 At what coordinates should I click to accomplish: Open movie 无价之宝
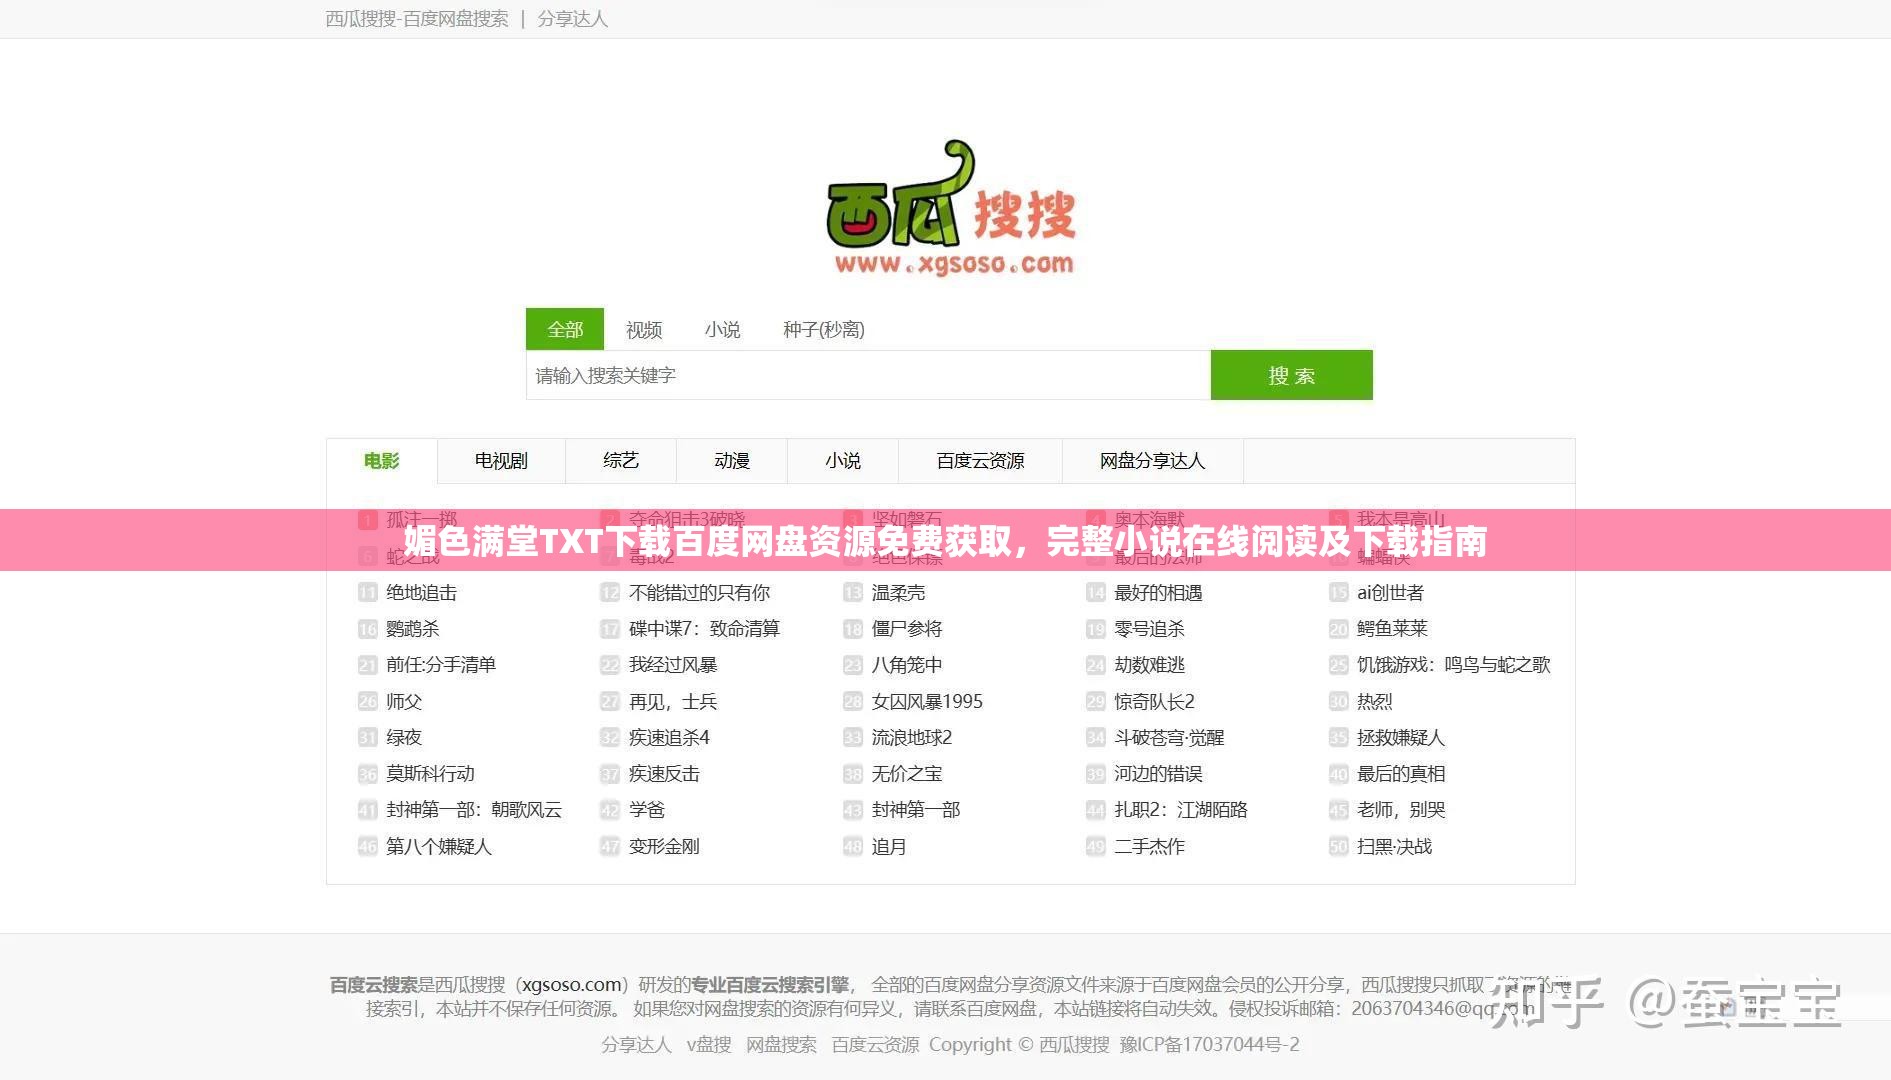(x=906, y=774)
